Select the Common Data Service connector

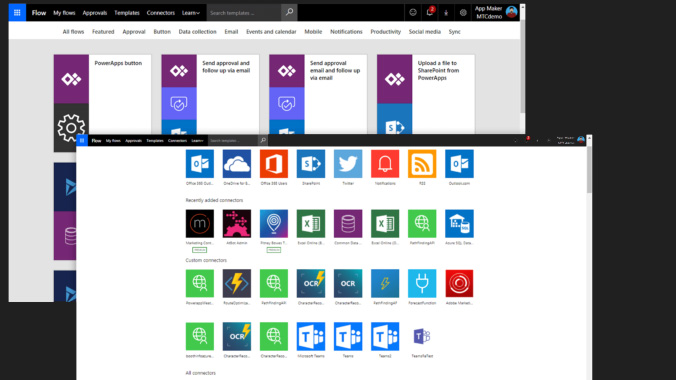[348, 223]
